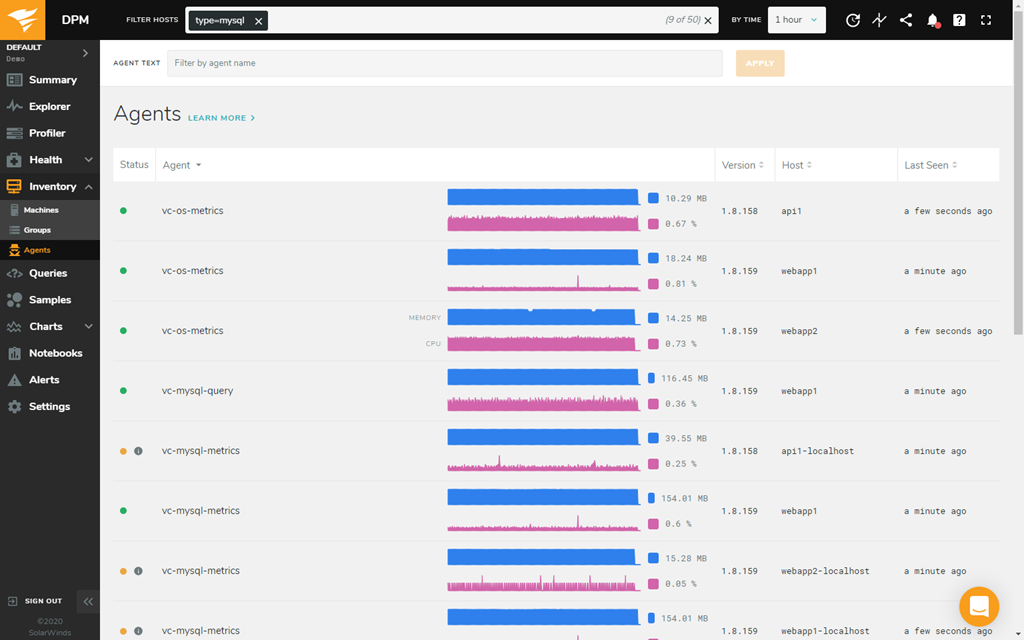Expand the Health sidebar section
Screen dimensions: 1024x640
click(88, 160)
